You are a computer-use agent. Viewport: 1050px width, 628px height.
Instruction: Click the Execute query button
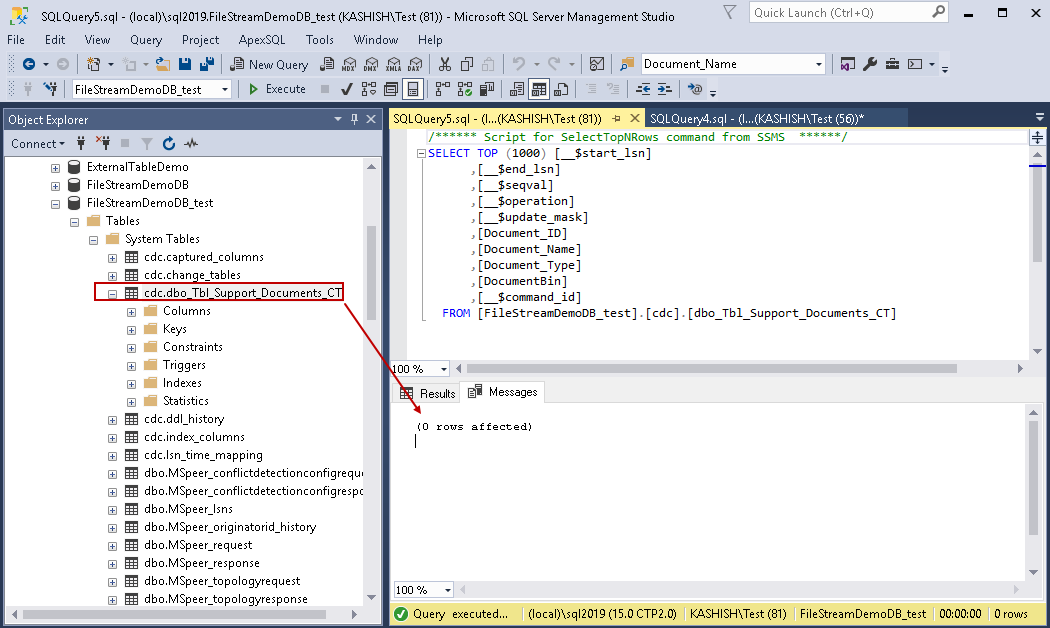[x=276, y=89]
